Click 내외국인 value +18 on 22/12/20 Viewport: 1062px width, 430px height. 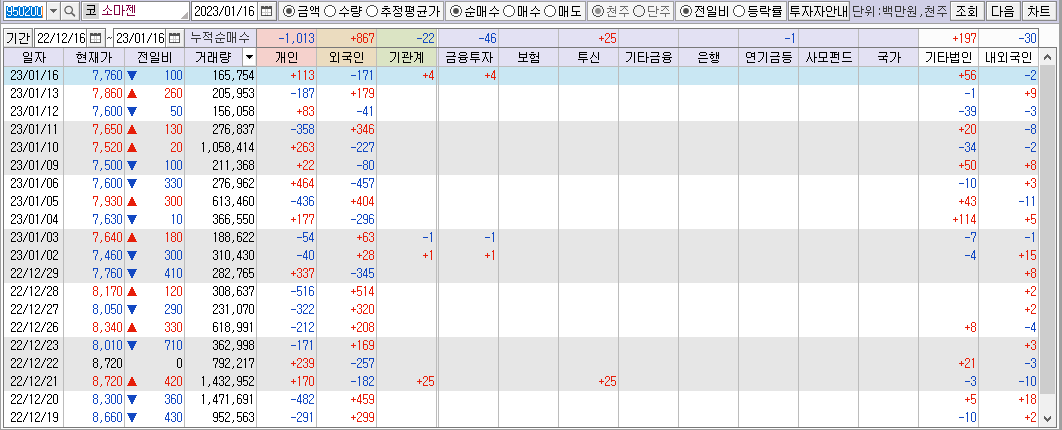coord(1008,400)
